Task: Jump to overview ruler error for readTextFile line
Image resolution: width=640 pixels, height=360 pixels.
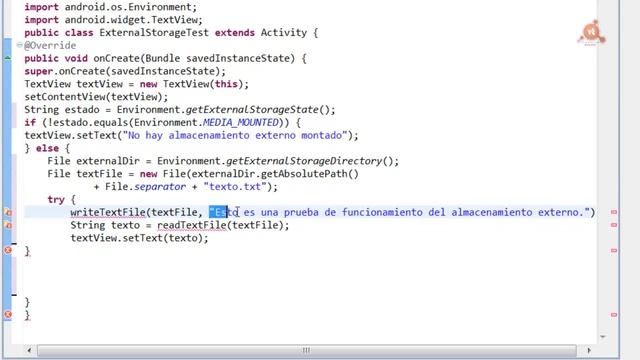Action: tap(614, 225)
